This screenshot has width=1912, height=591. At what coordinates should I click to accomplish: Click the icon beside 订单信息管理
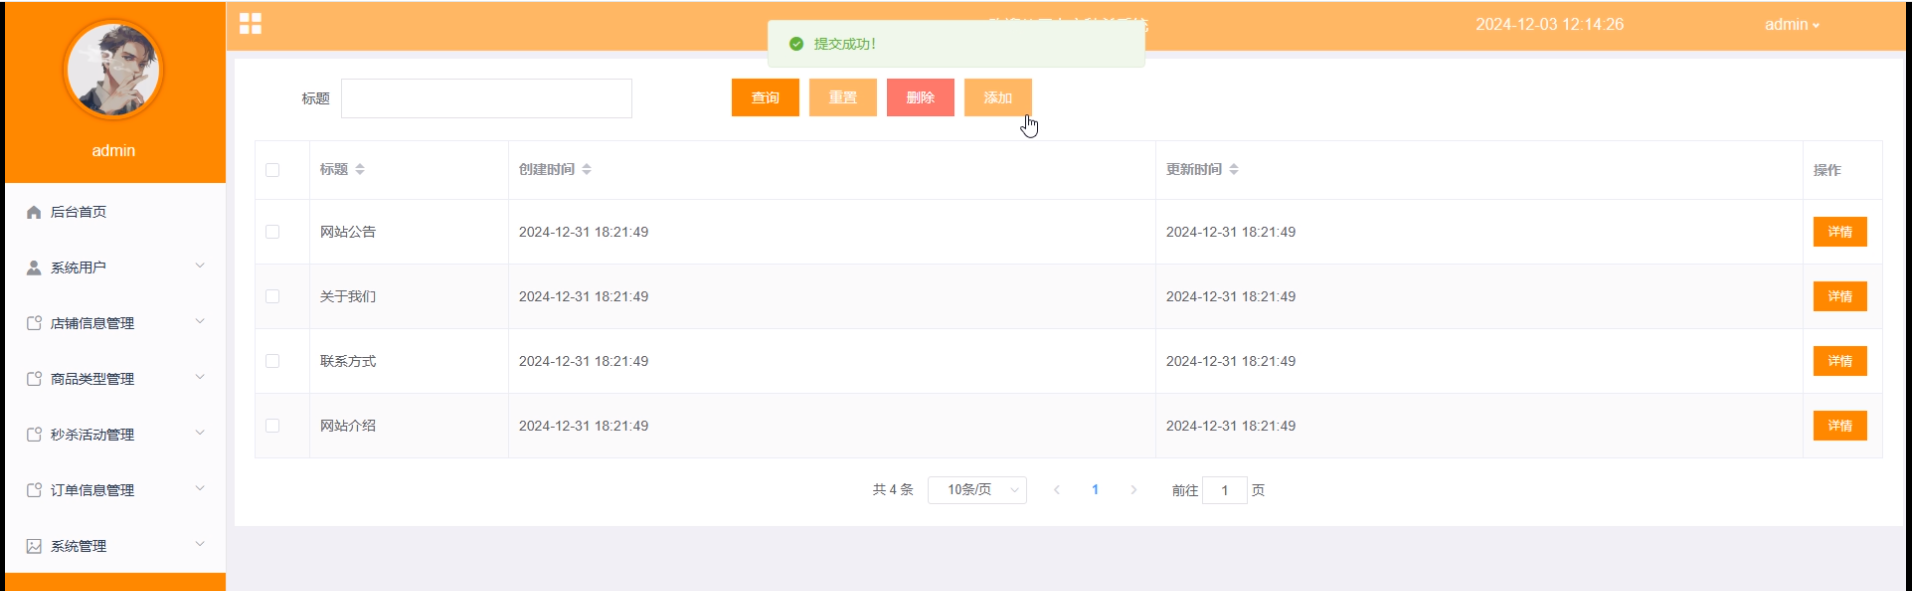[x=34, y=490]
